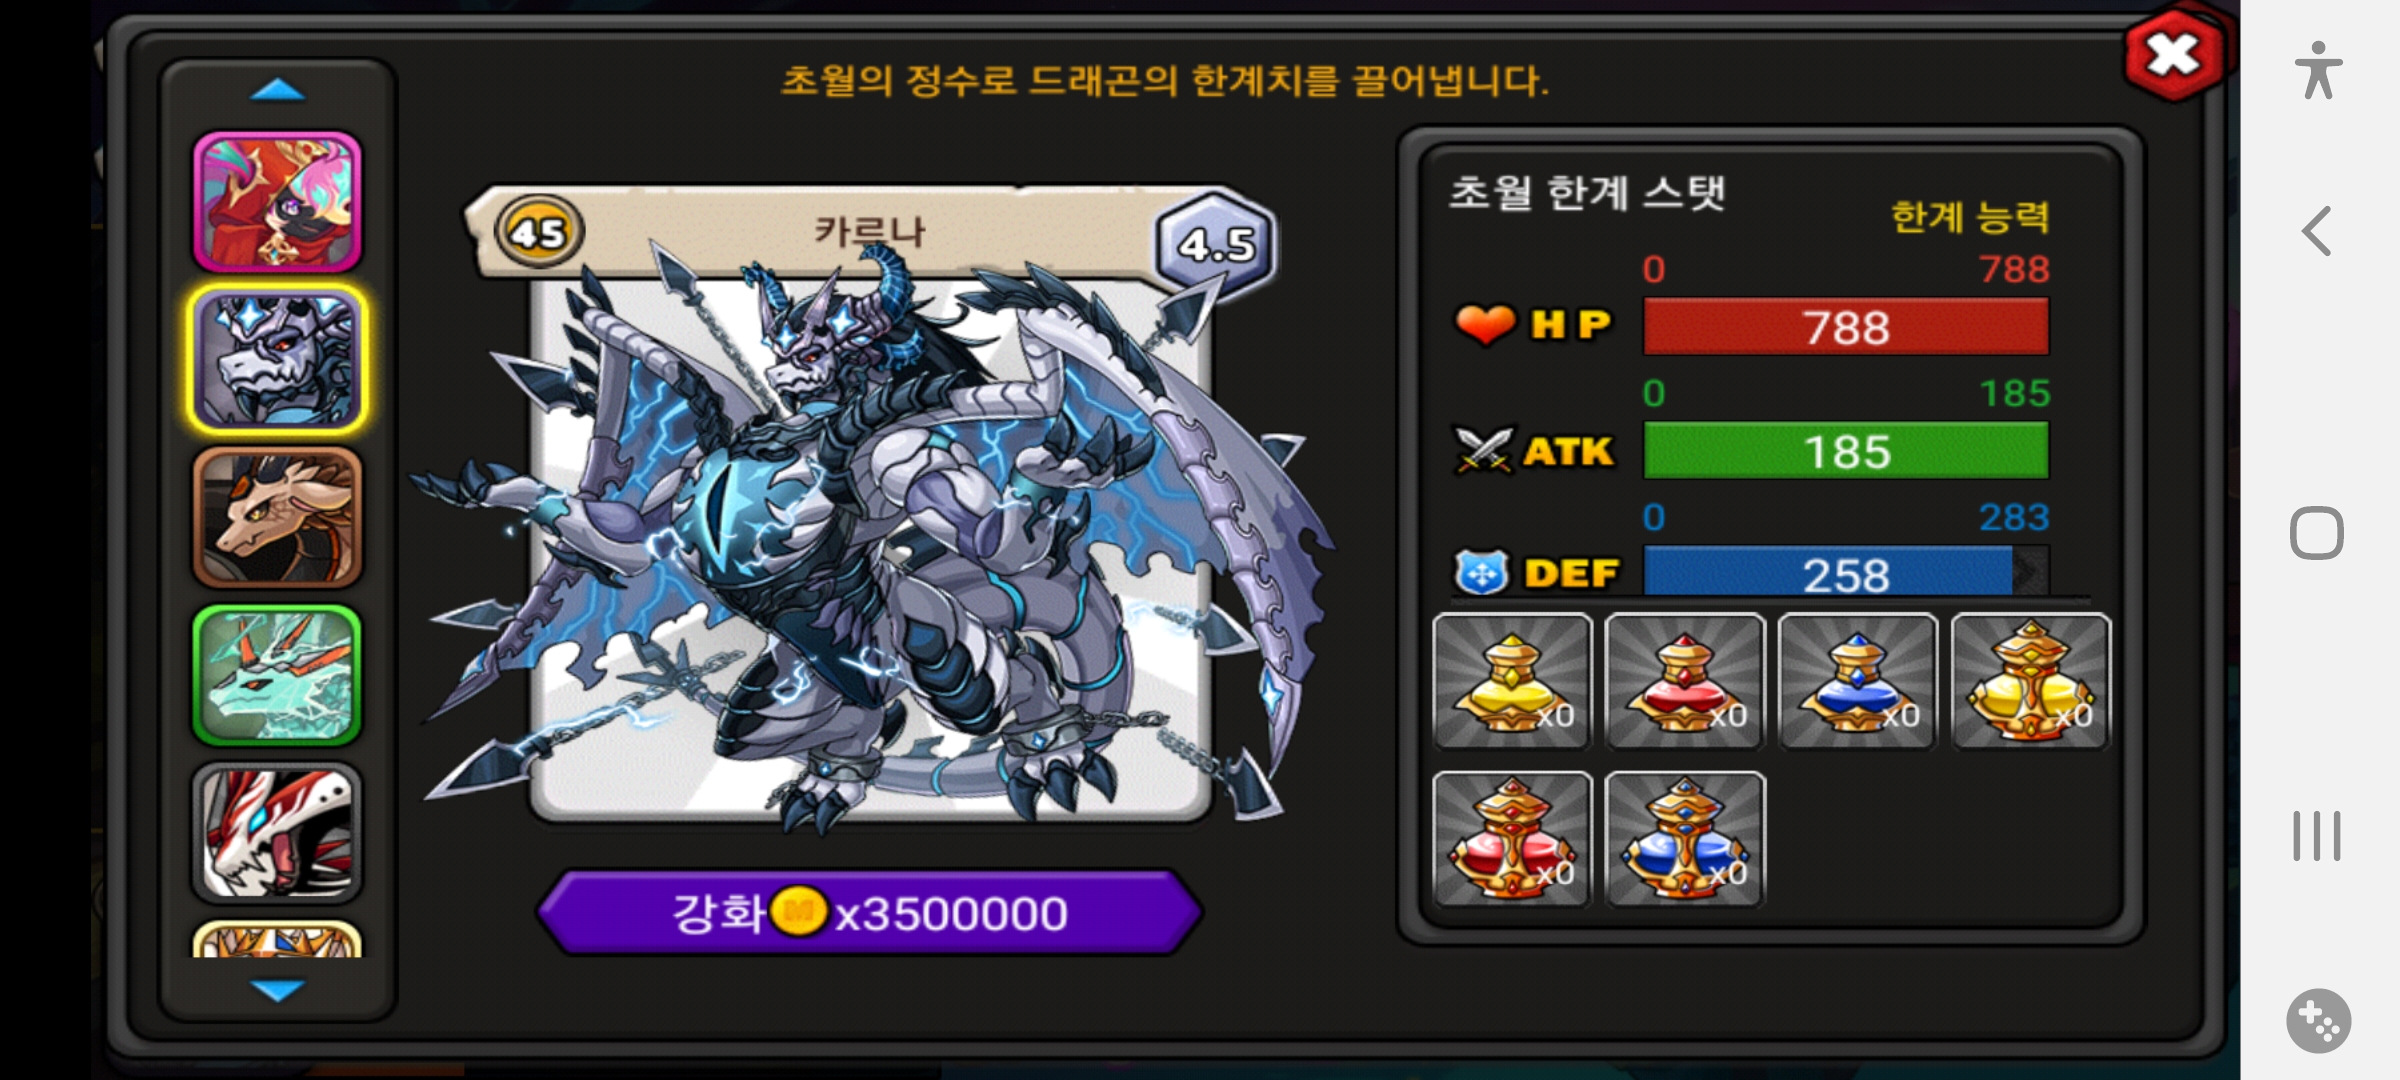The image size is (2400, 1080).
Task: Select the large blue essence potion
Action: click(1685, 839)
